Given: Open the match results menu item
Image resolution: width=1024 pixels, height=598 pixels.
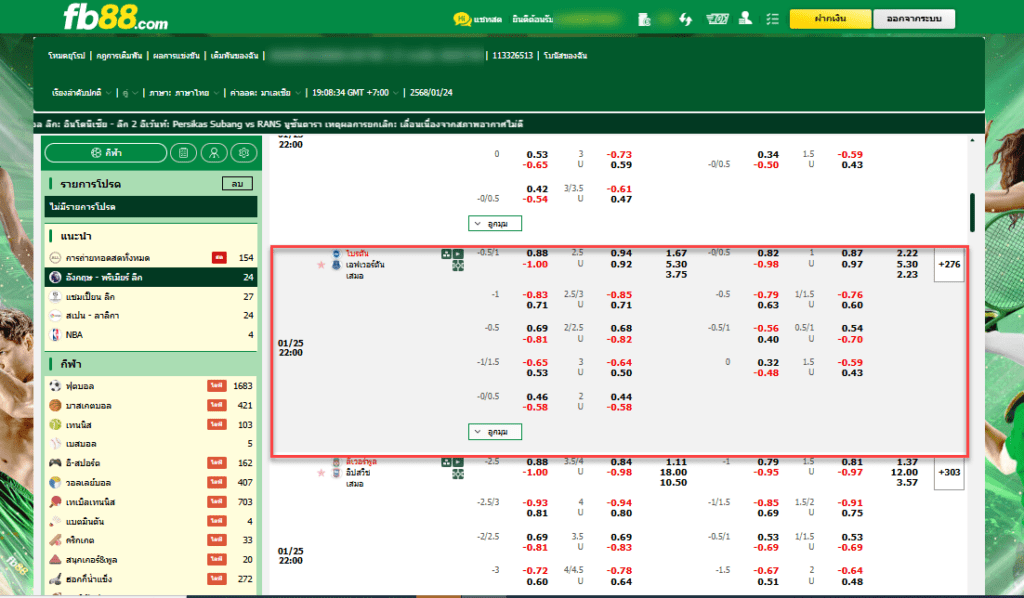Looking at the screenshot, I should 176,55.
